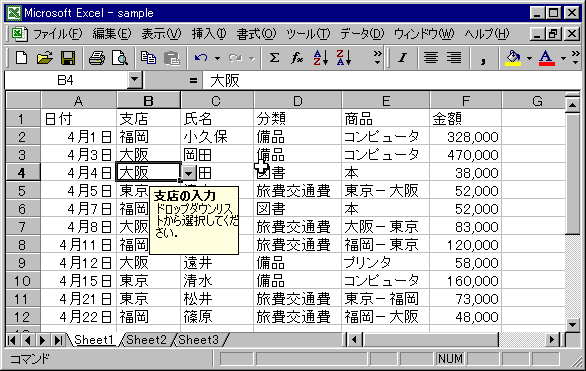Click the horizontal scrollbar right arrow
Screen dimensions: 586x371
pos(552,340)
